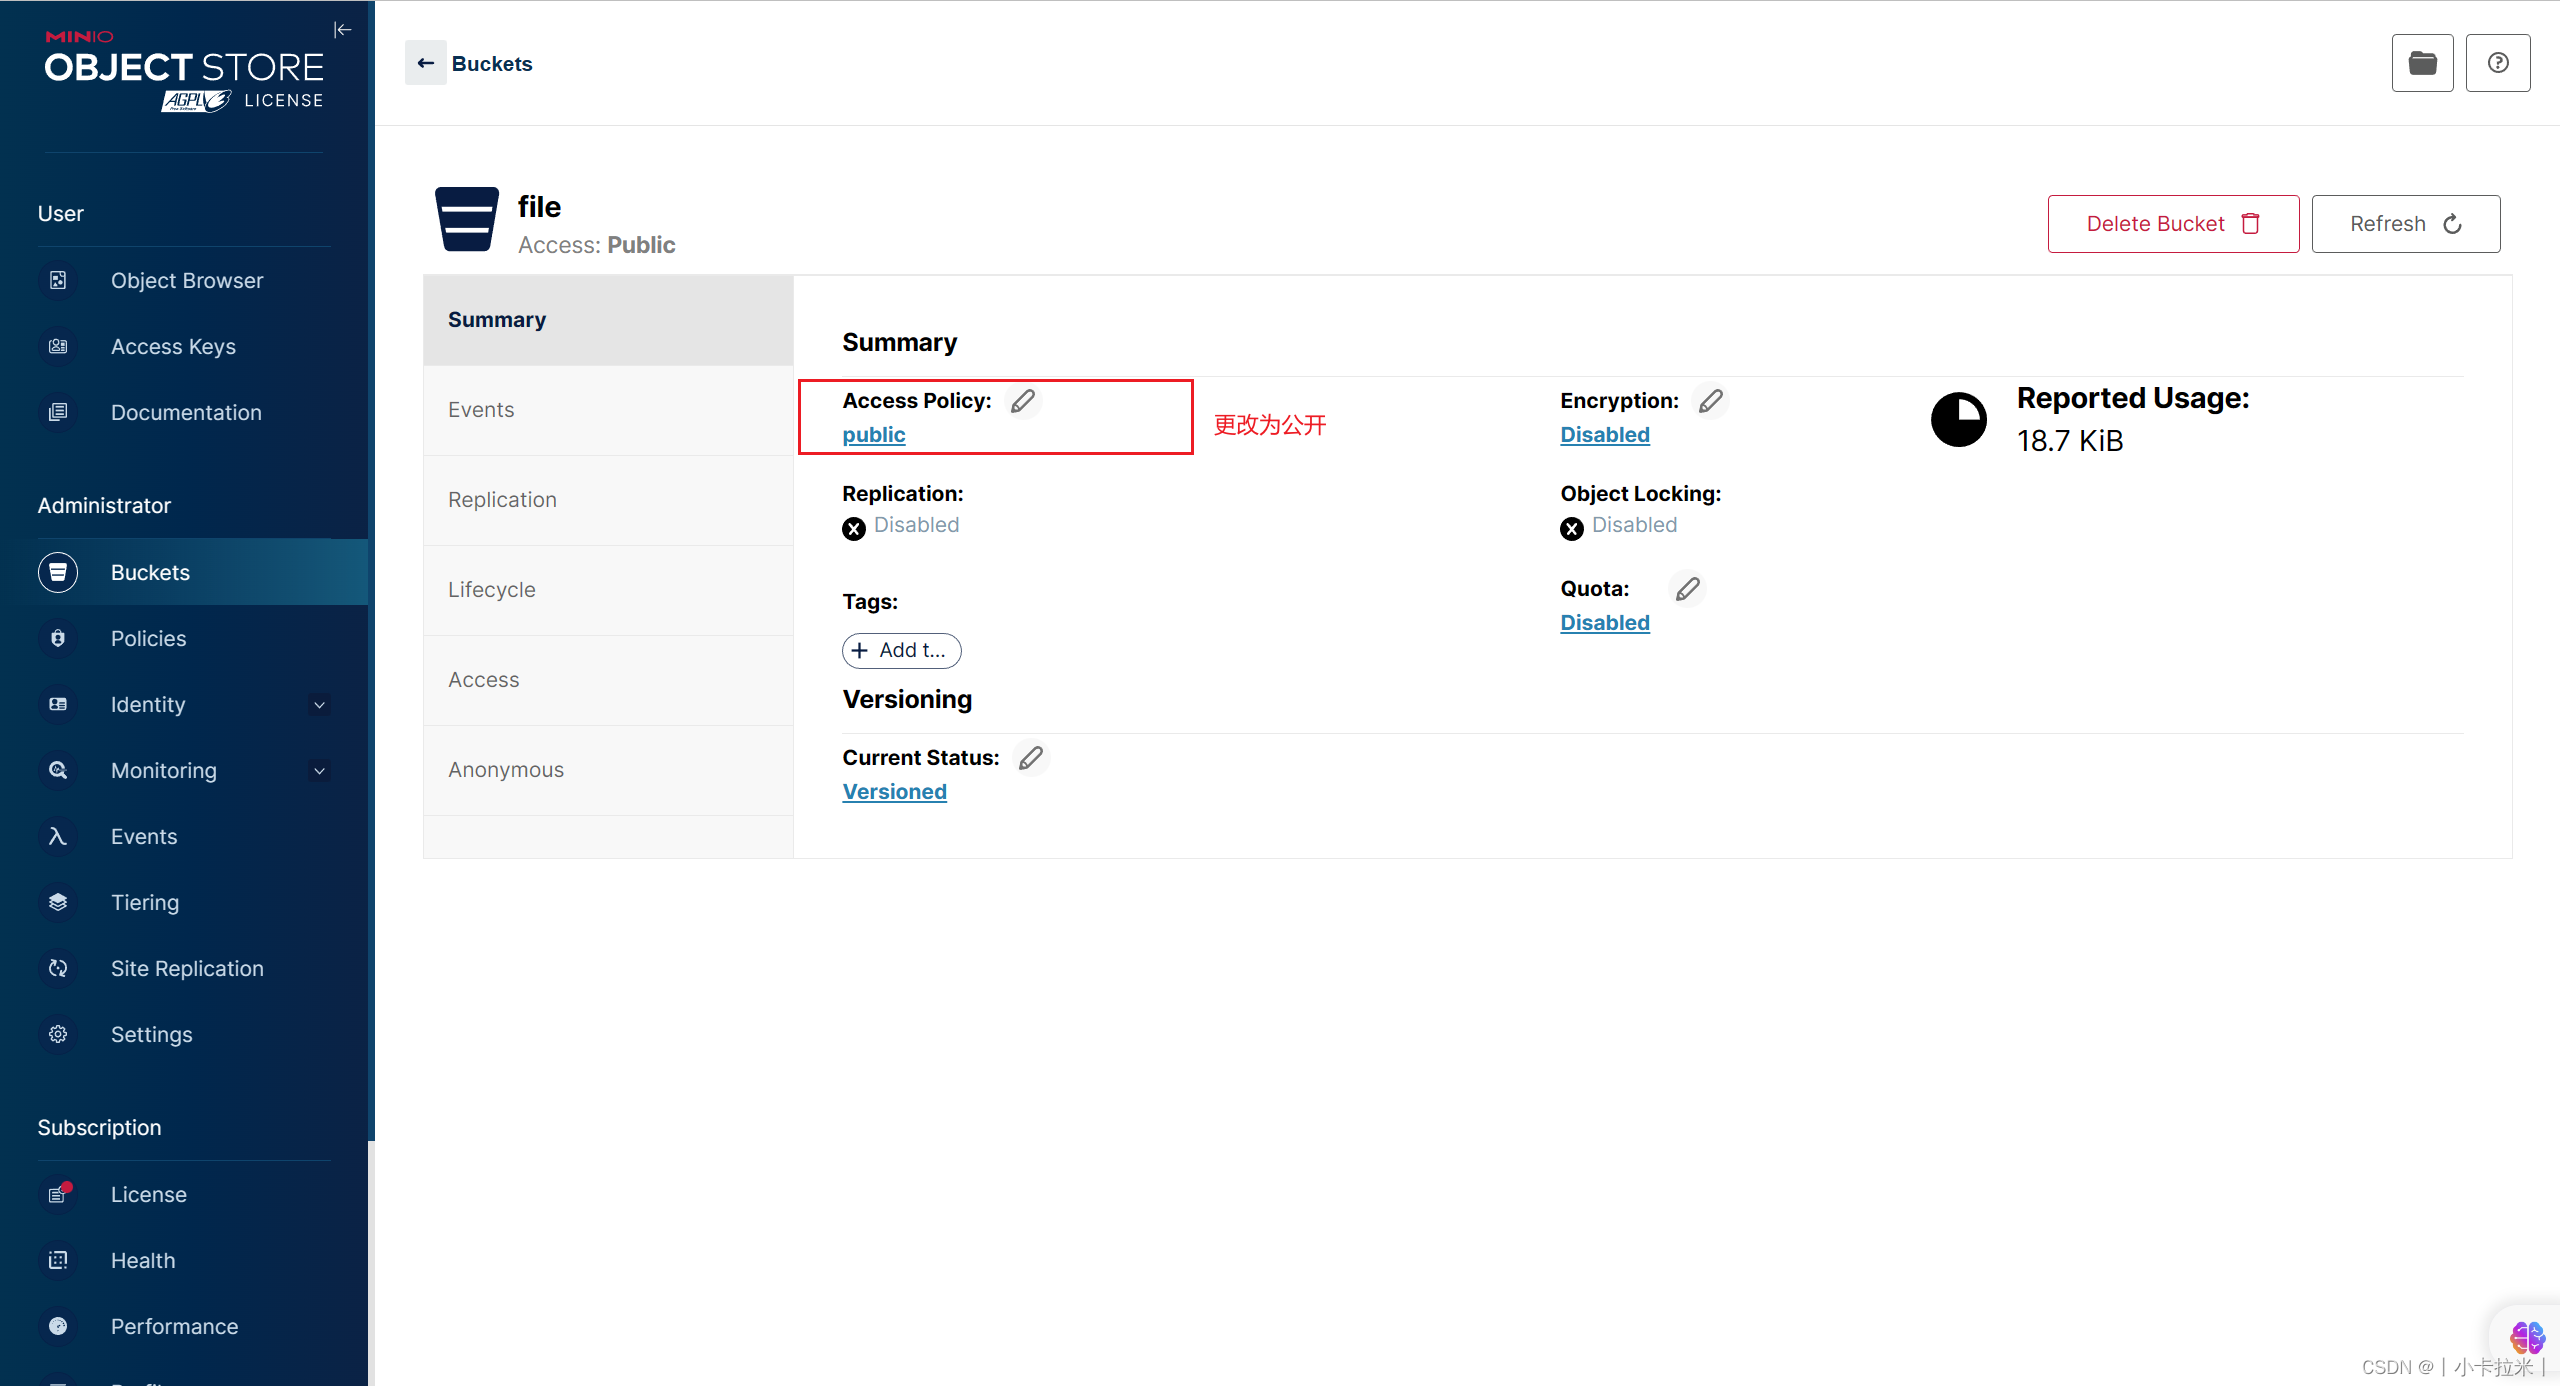Click the help question mark icon
The height and width of the screenshot is (1386, 2560).
2497,63
